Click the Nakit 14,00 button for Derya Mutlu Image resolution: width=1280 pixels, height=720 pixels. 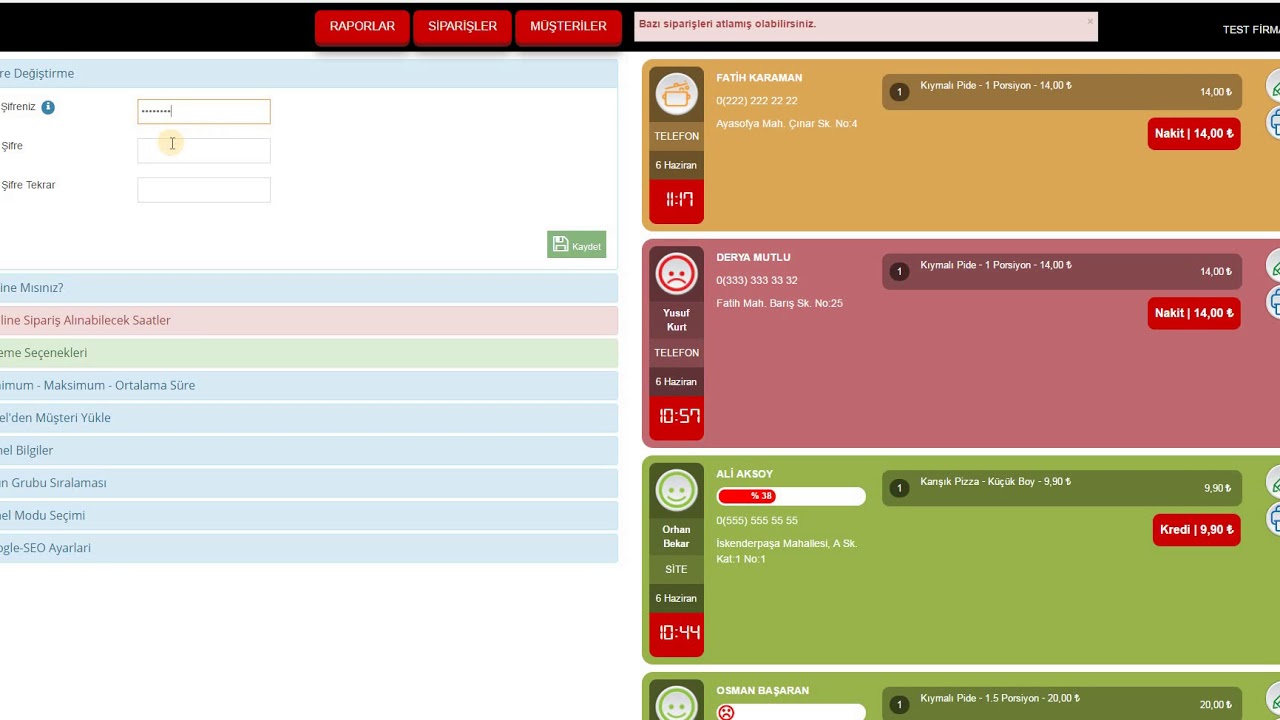1194,313
